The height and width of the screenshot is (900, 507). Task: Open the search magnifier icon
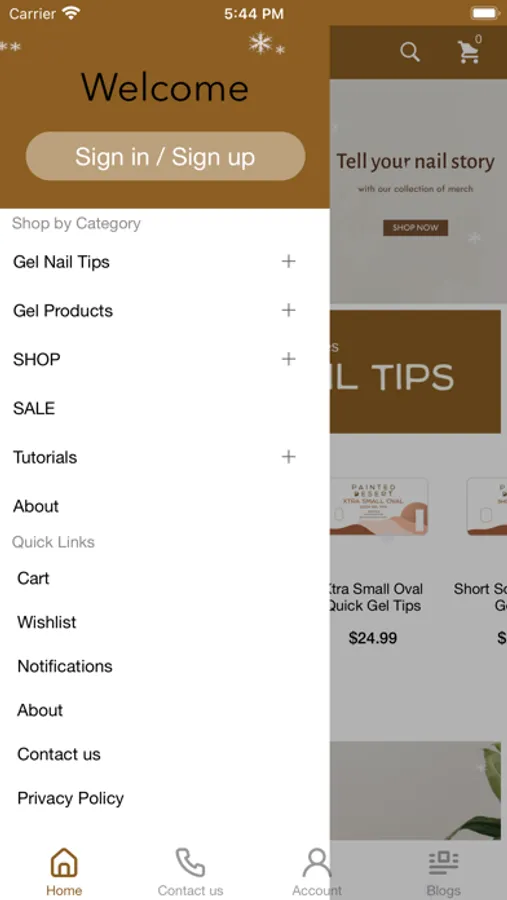[410, 52]
